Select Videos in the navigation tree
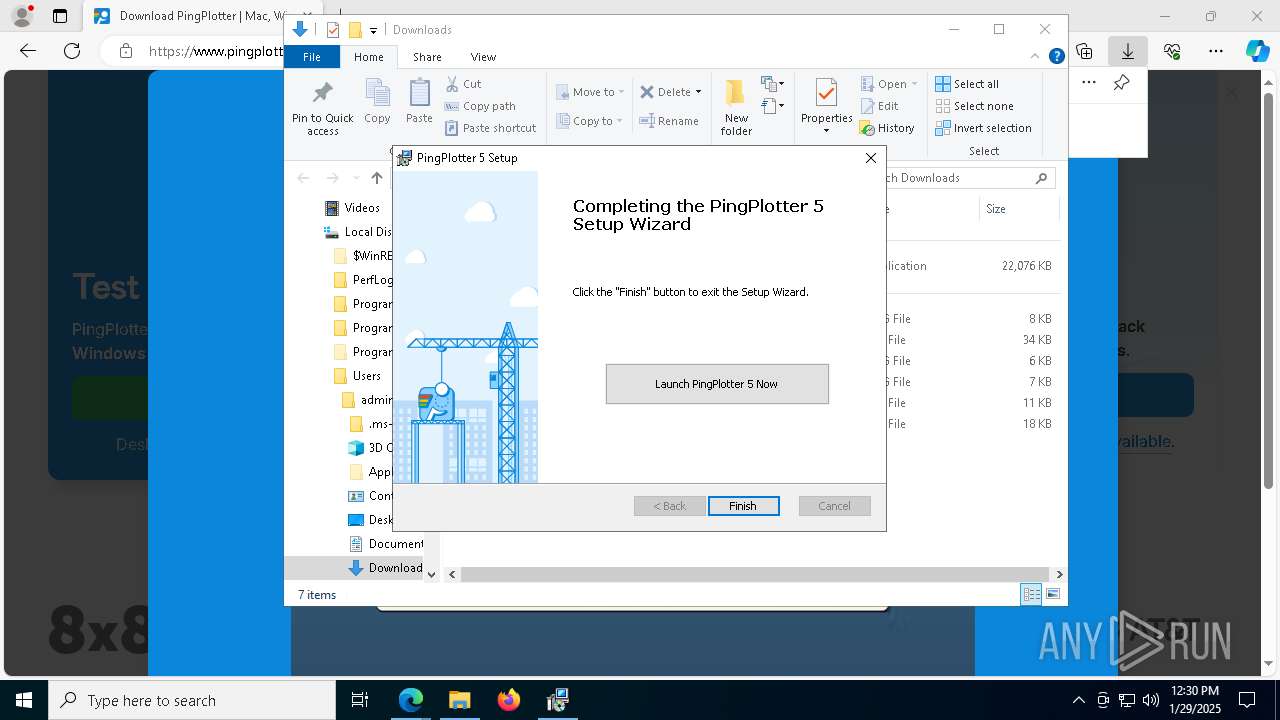Screen dimensions: 1280x720 (x=352, y=208)
